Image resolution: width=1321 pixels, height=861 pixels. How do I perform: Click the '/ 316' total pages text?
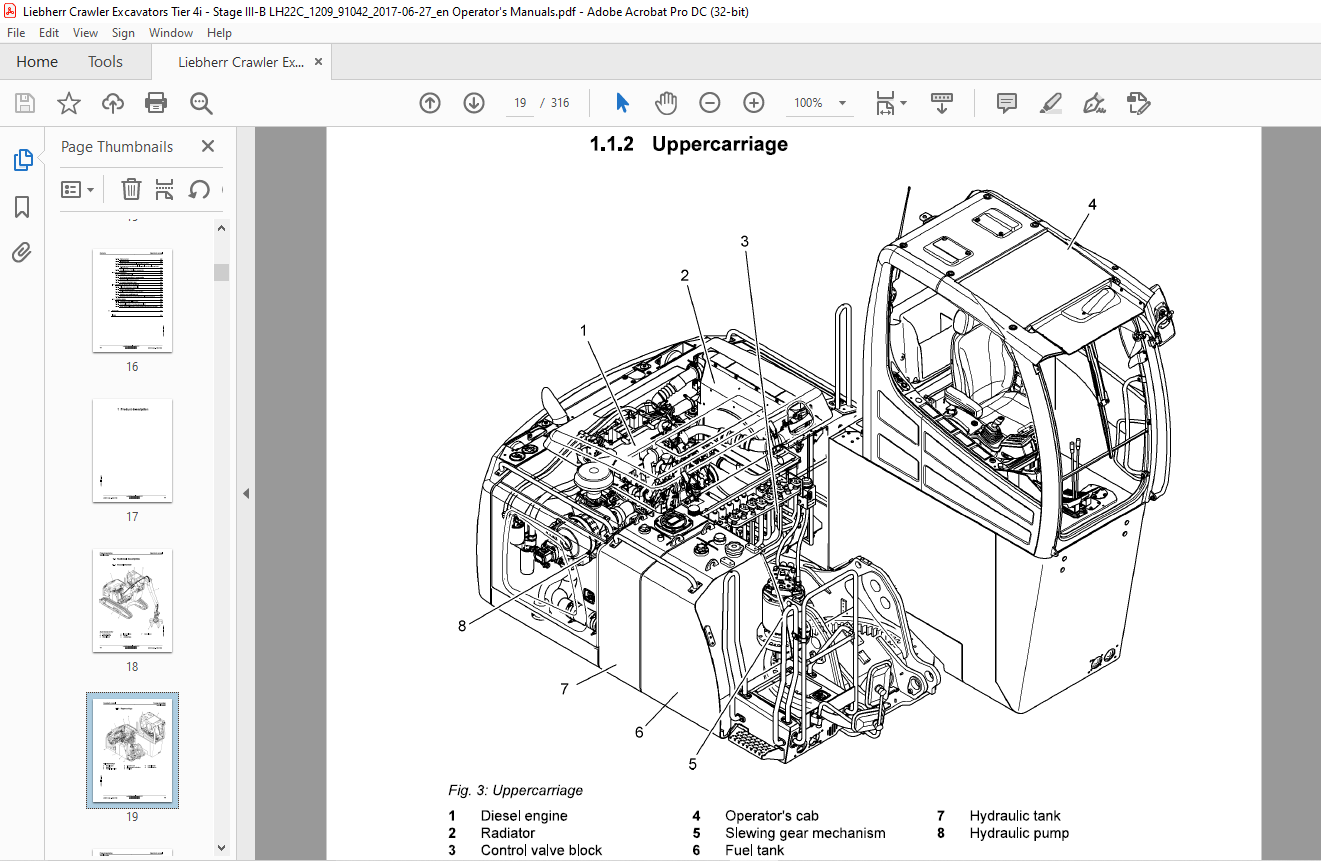click(555, 103)
